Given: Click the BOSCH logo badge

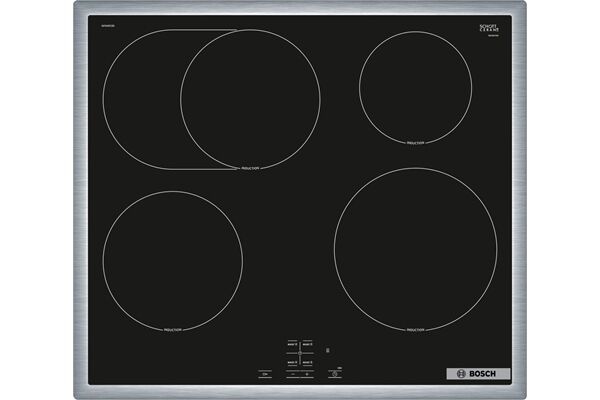Looking at the screenshot, I should coord(477,374).
